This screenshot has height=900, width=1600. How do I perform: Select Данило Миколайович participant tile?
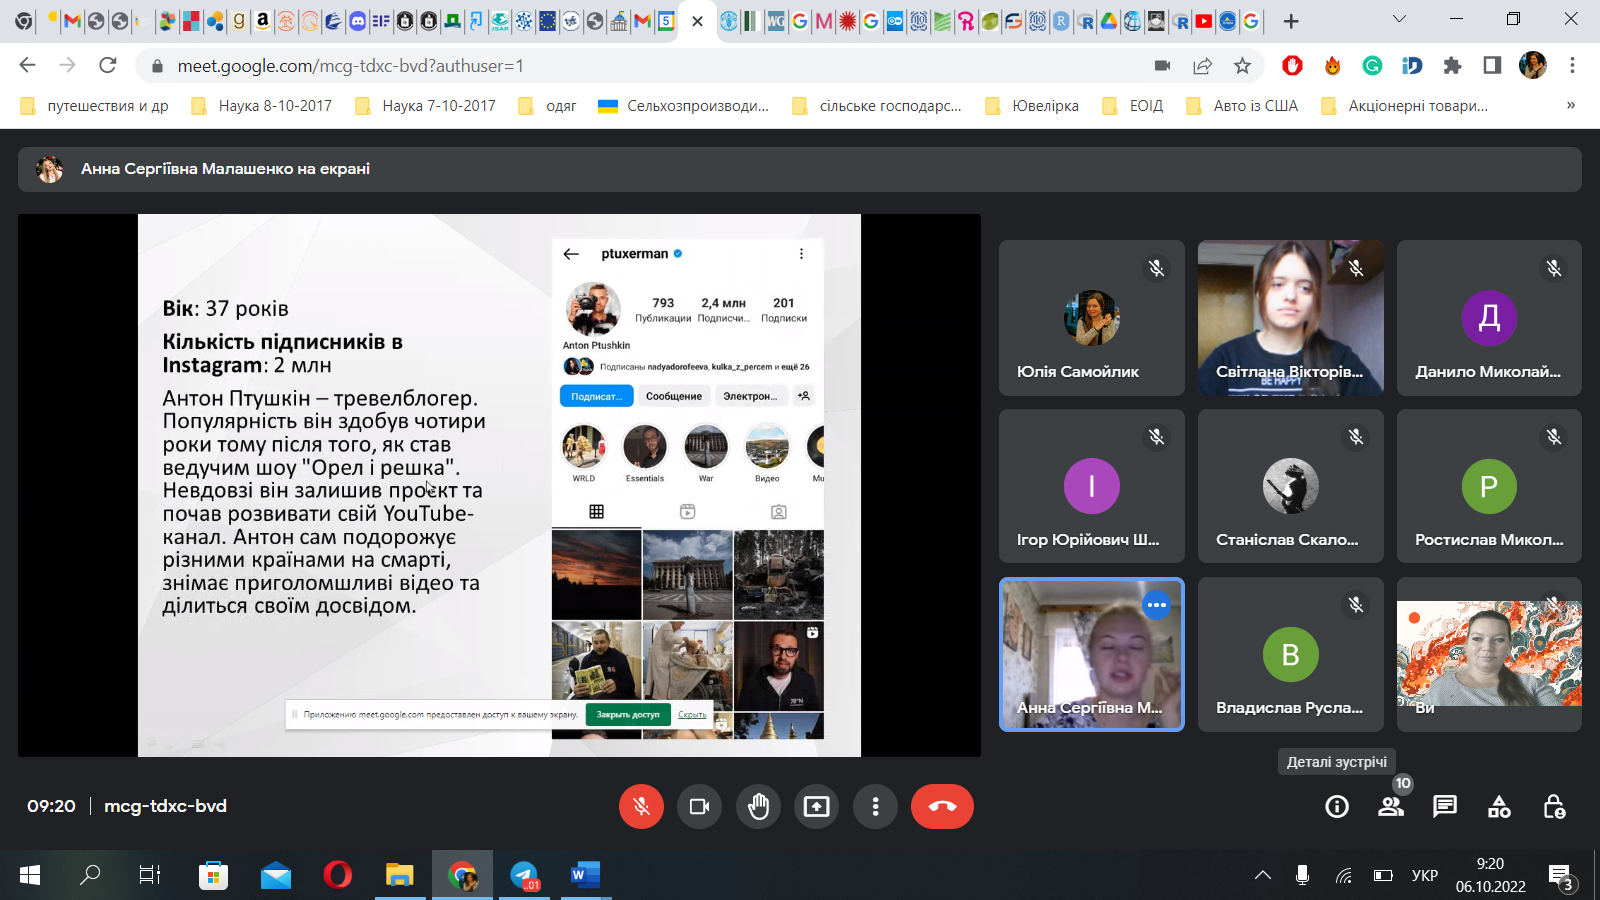(x=1489, y=318)
